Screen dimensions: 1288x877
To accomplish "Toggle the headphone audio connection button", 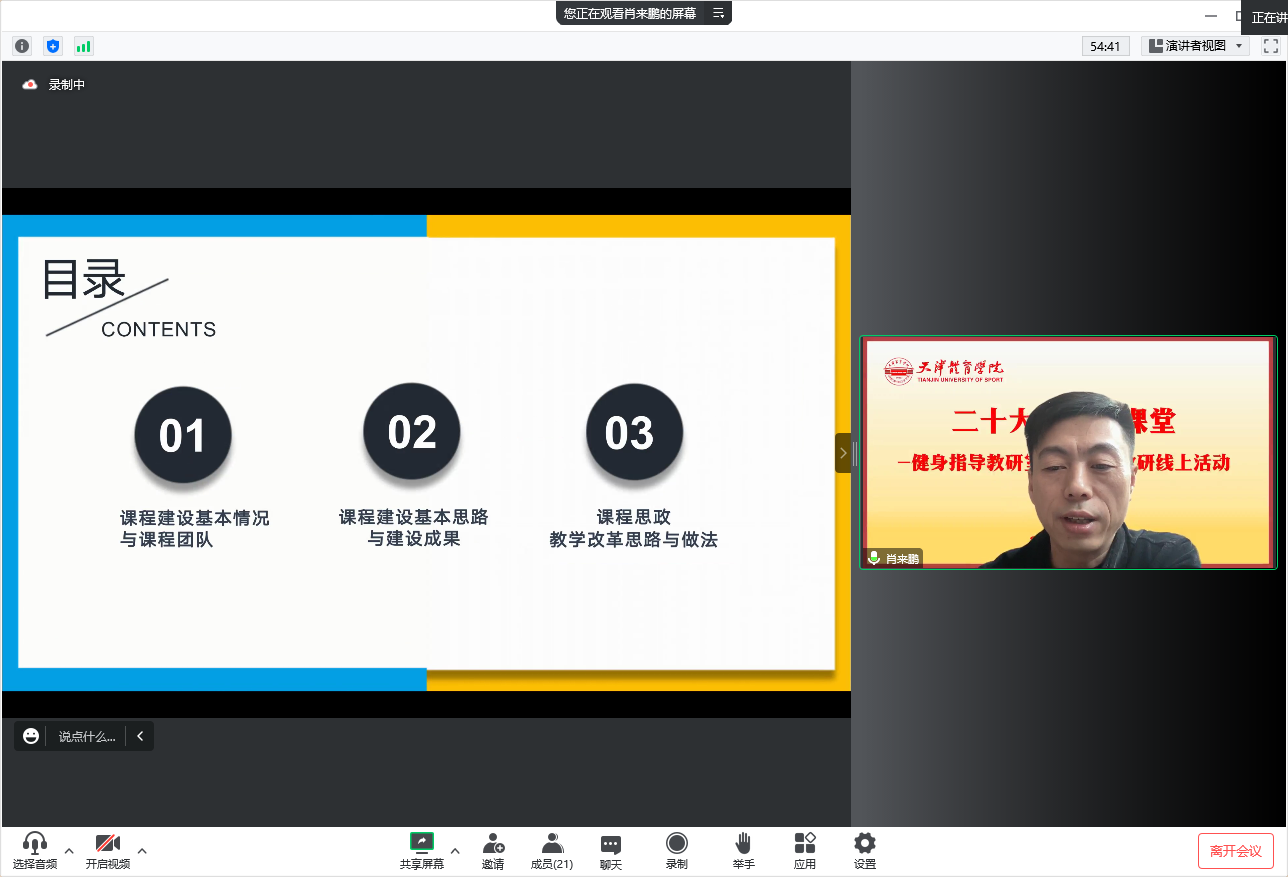I will (x=35, y=850).
